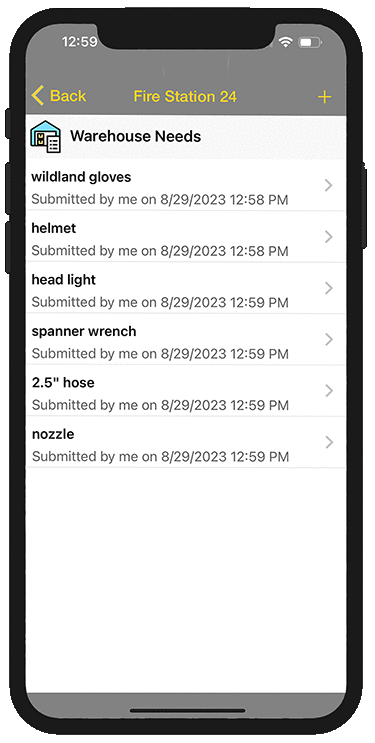Screen dimensions: 375x743
Task: Click the Fire Station 24 title
Action: coord(185,97)
